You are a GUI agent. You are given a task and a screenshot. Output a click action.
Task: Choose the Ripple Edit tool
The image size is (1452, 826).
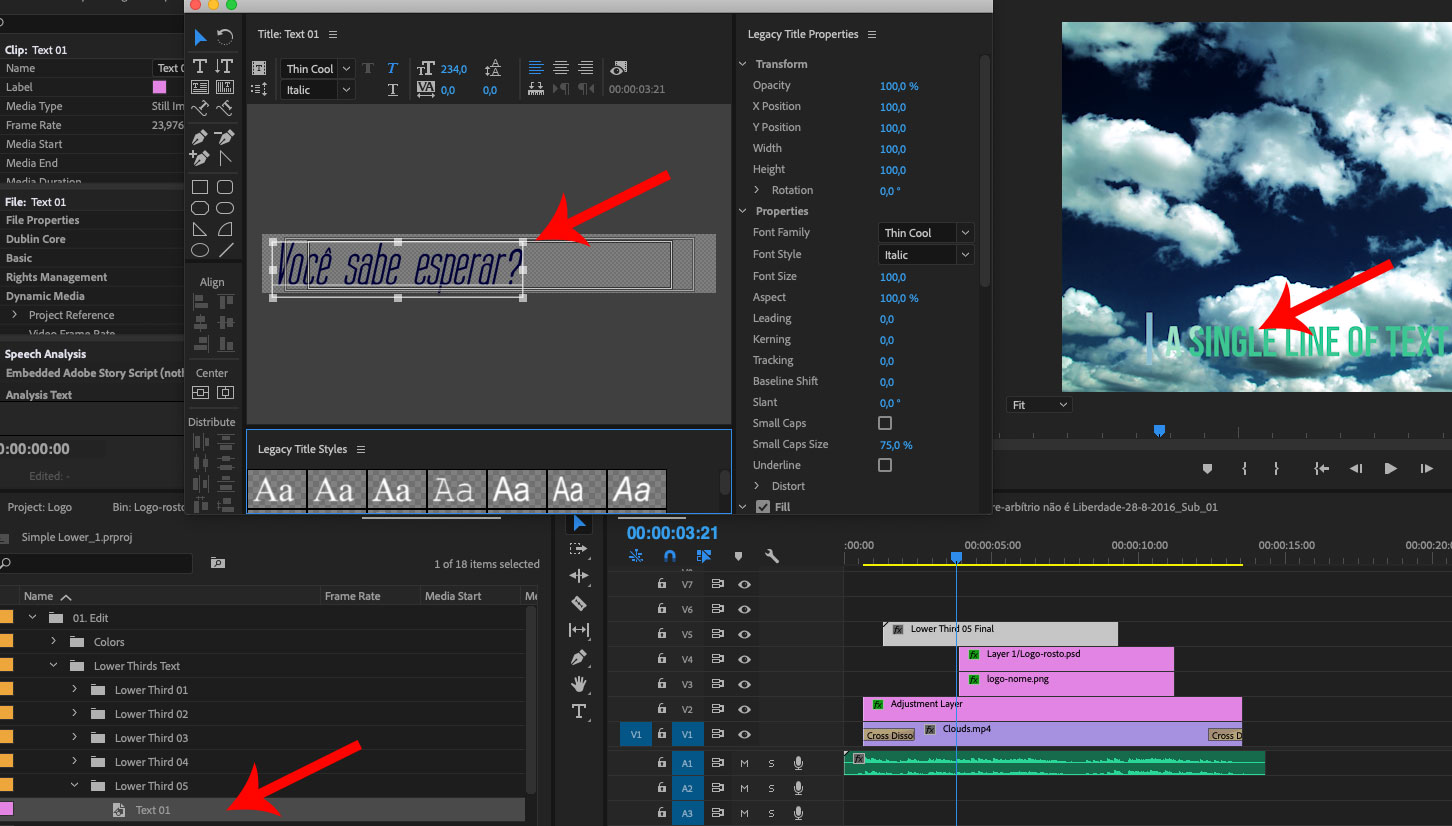[578, 576]
